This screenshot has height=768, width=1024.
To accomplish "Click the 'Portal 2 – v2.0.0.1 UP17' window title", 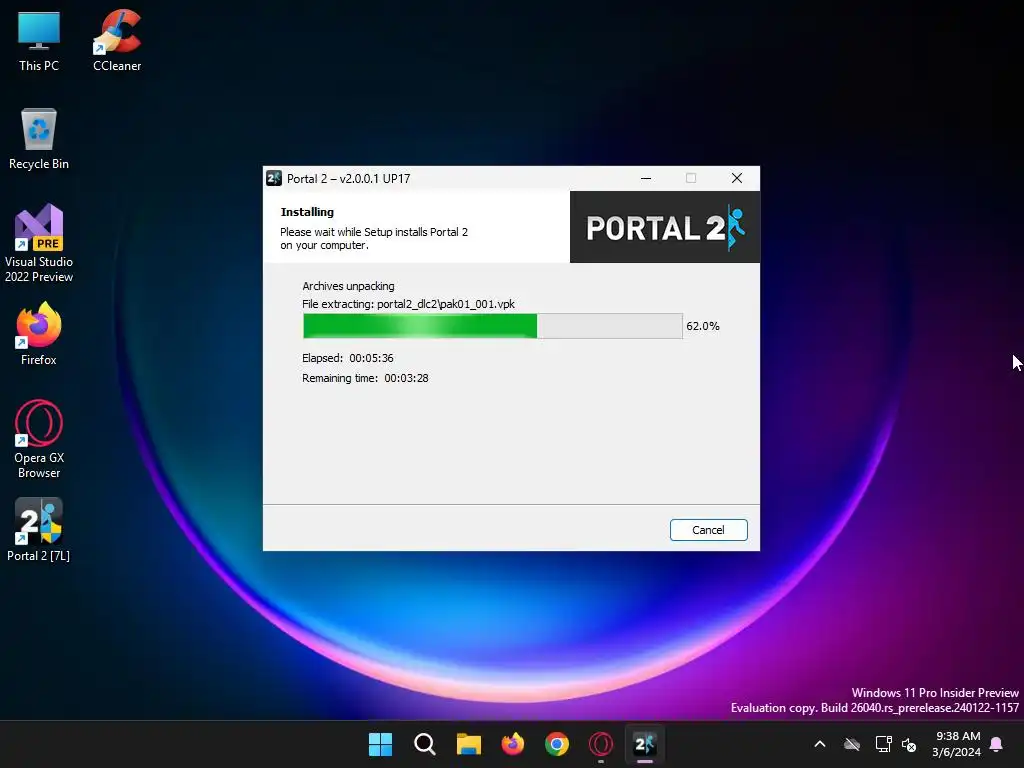I will (x=349, y=178).
